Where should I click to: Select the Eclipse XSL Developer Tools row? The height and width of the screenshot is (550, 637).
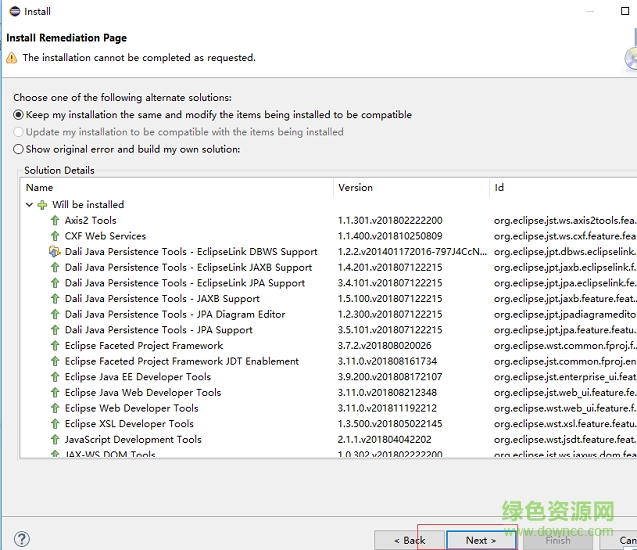(129, 424)
